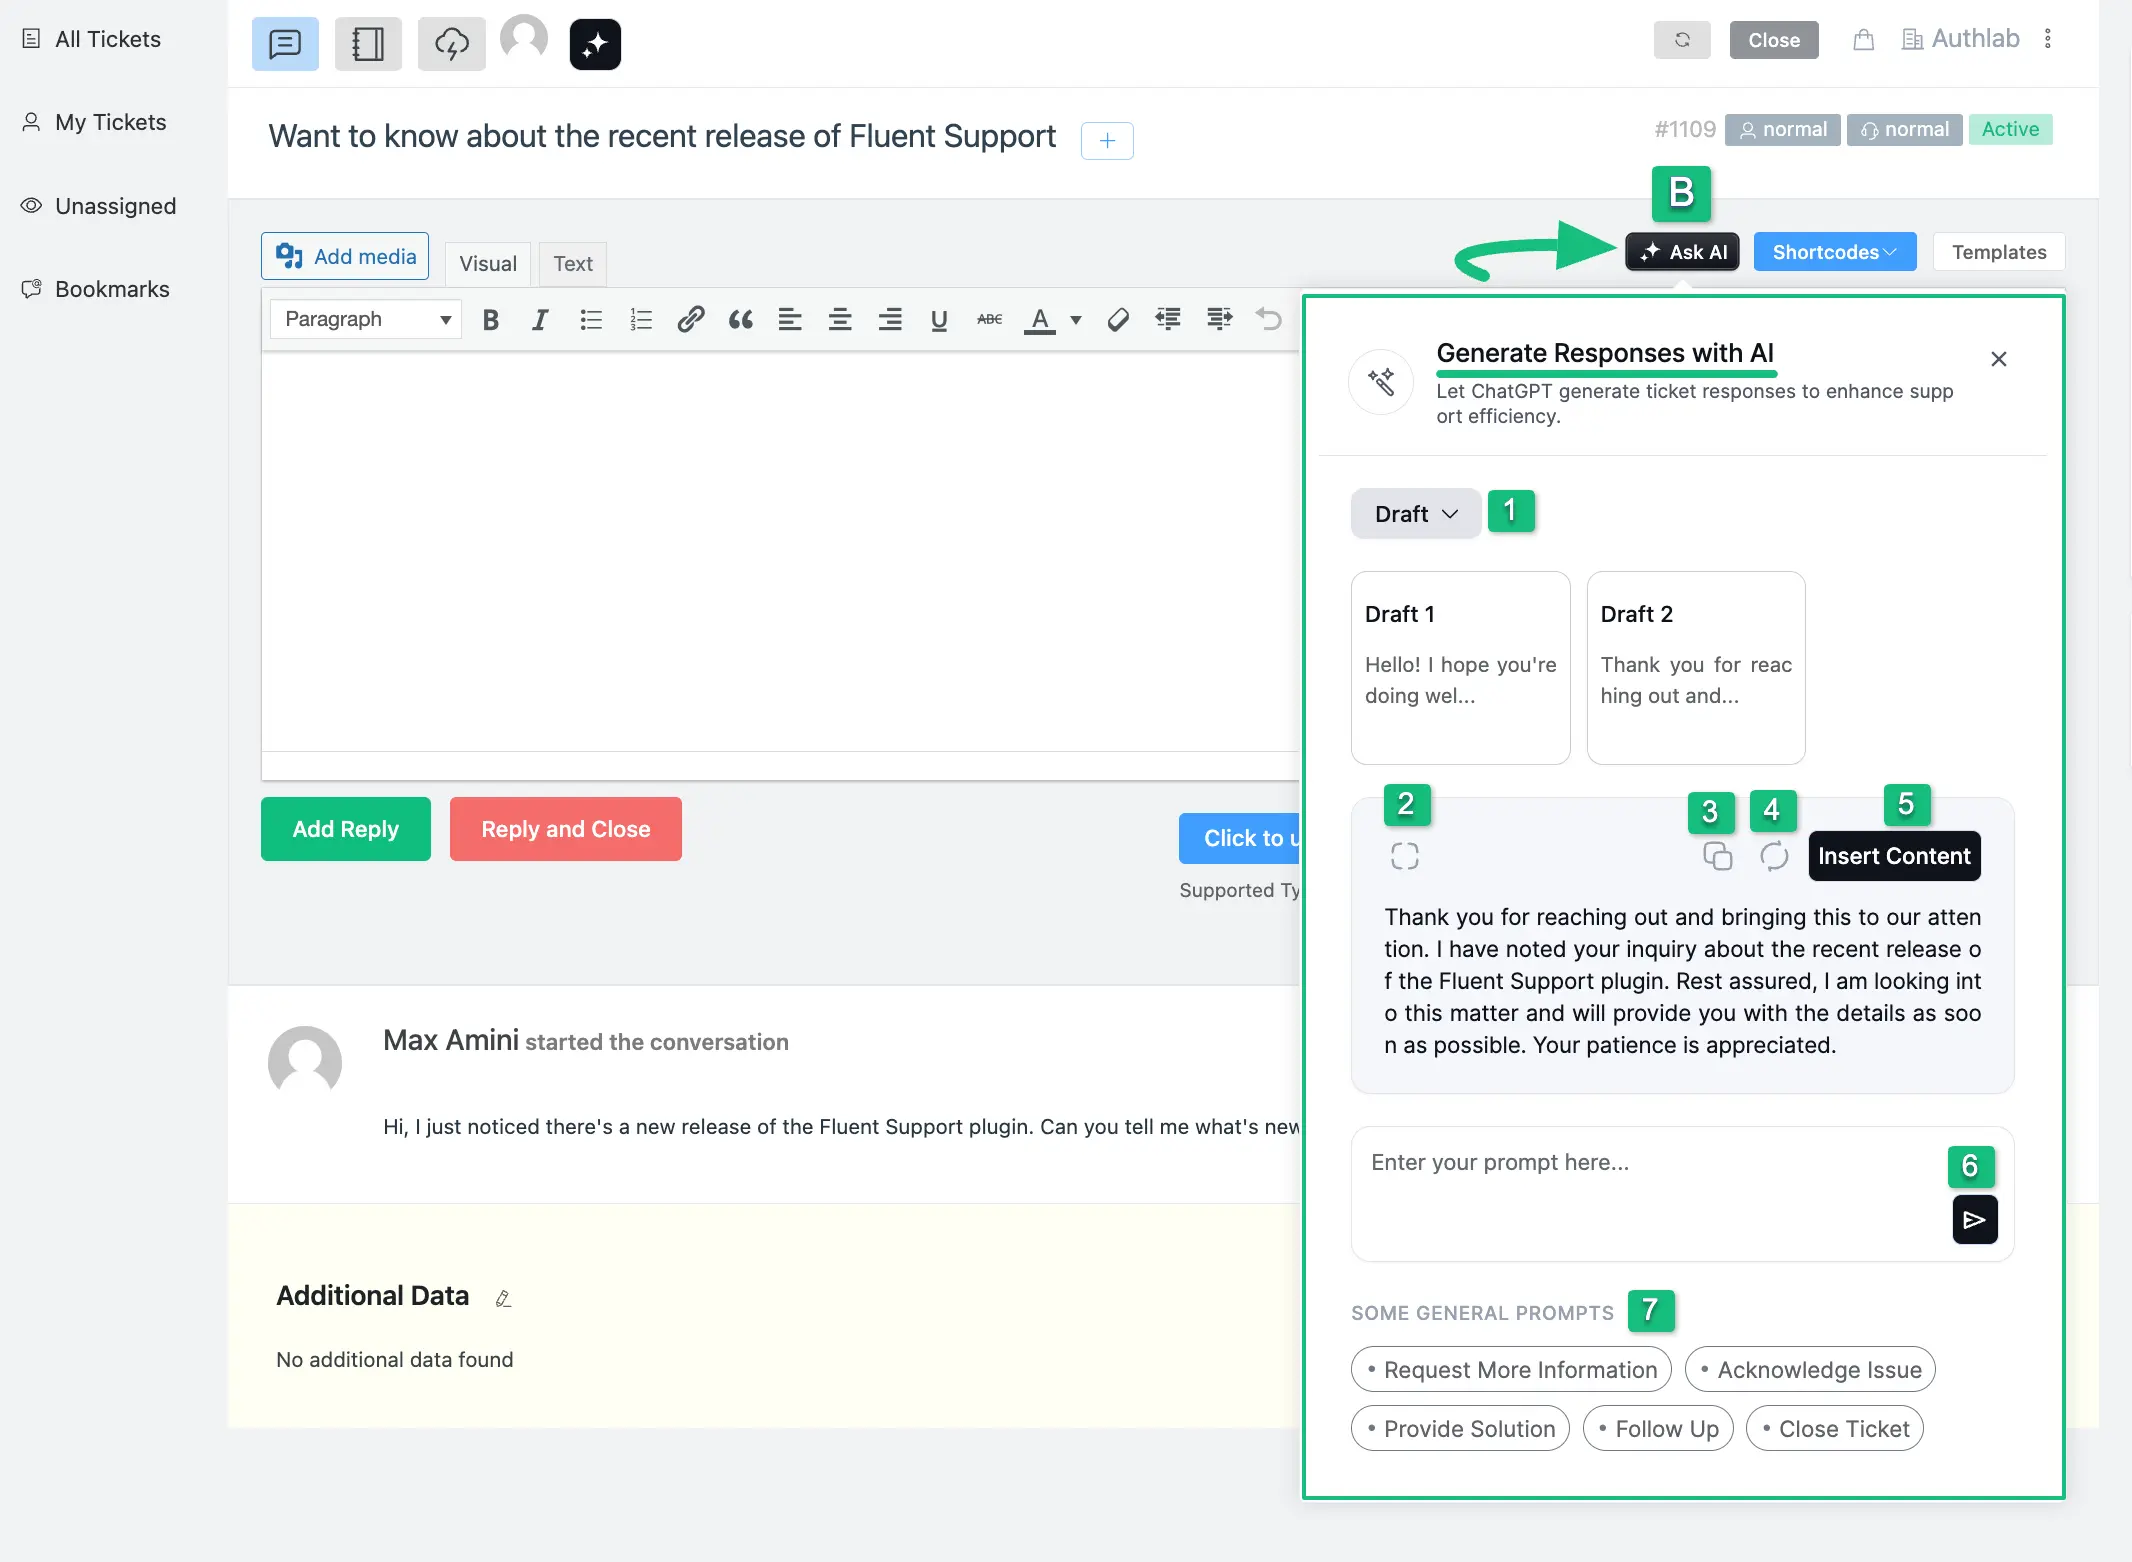Toggle bold formatting
The width and height of the screenshot is (2132, 1562).
click(x=490, y=320)
